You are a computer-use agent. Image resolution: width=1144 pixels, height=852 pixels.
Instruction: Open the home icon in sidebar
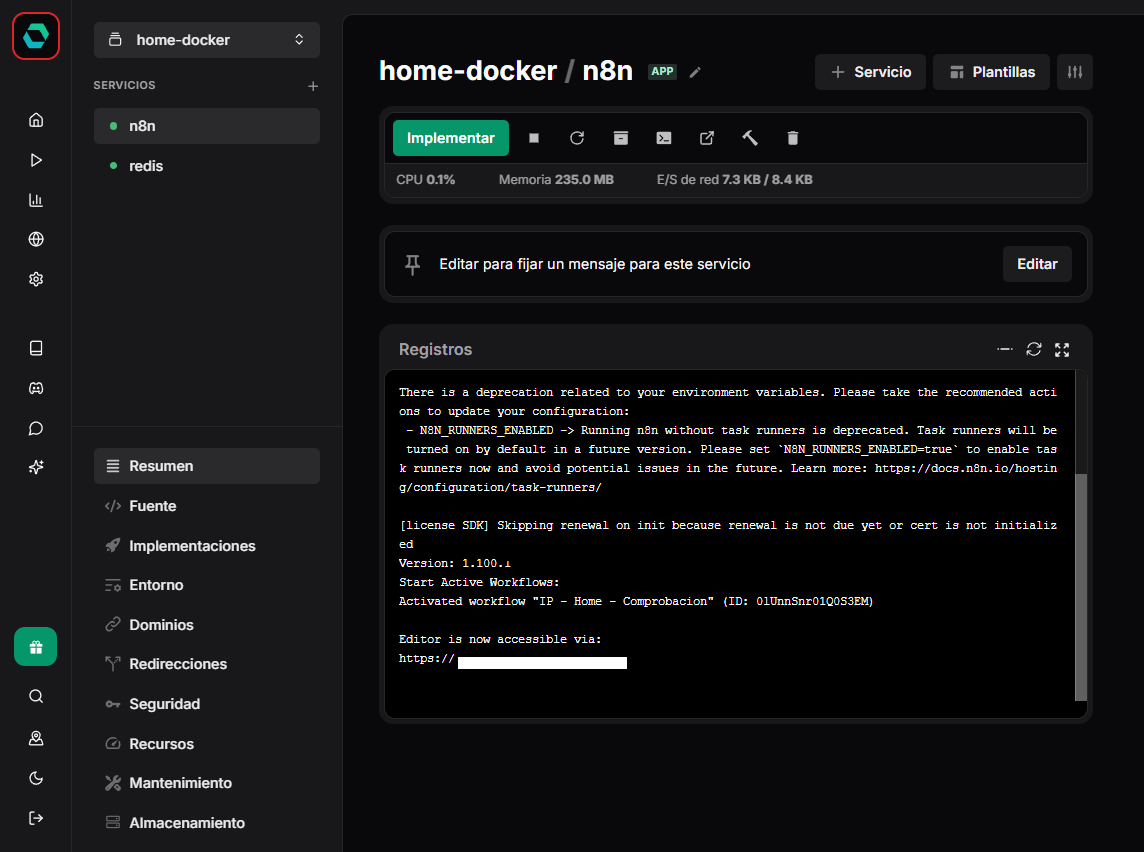36,120
